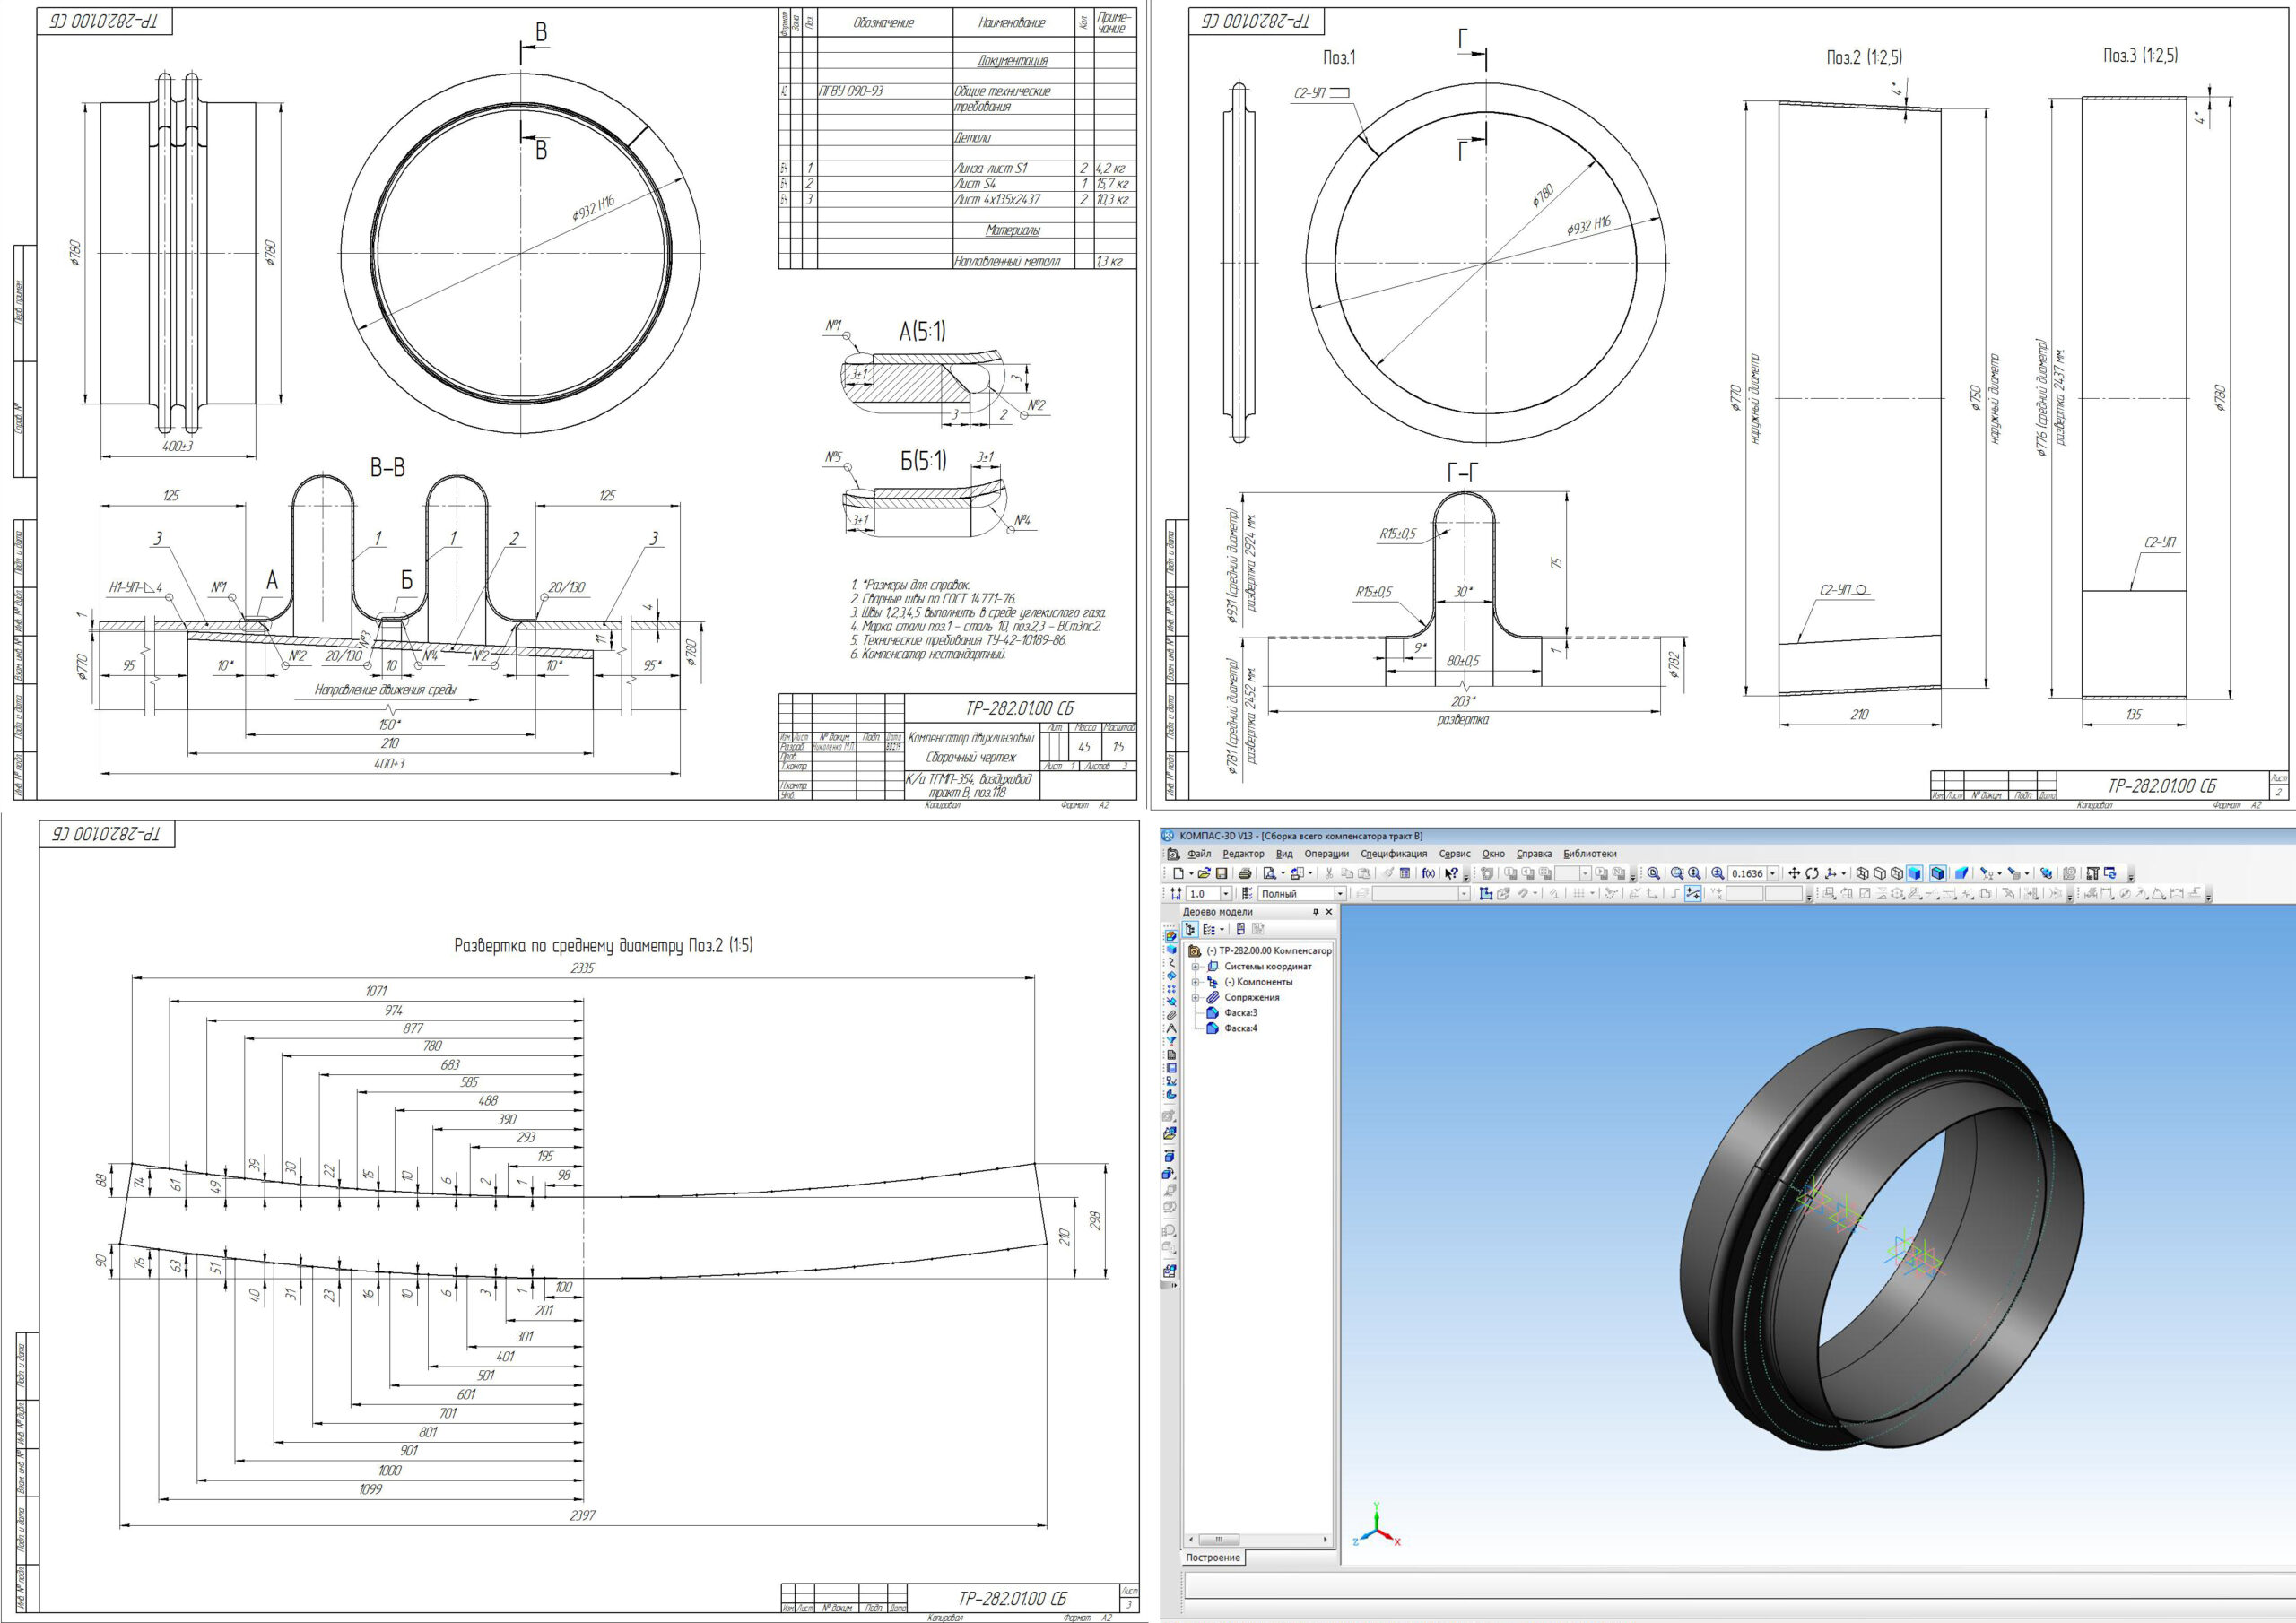Screen dimensions: 2296x1623
Task: Click the context help arrow-question icon
Action: (1452, 874)
